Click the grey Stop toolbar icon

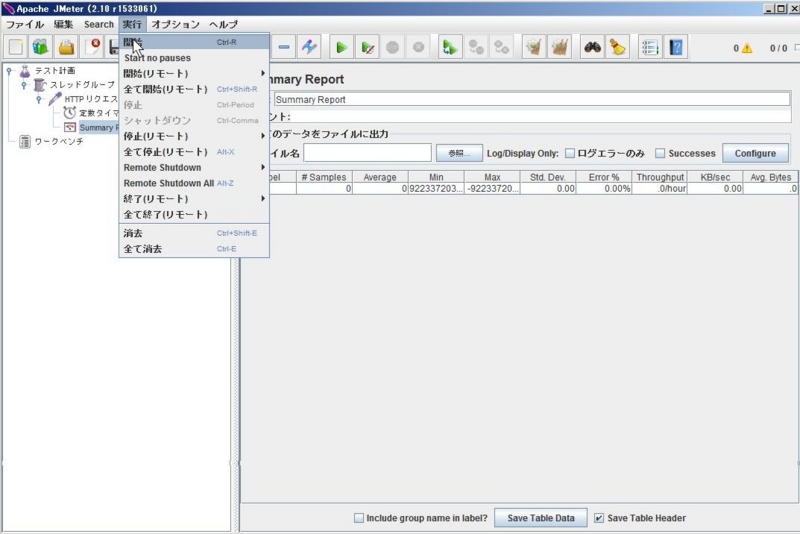pyautogui.click(x=392, y=47)
